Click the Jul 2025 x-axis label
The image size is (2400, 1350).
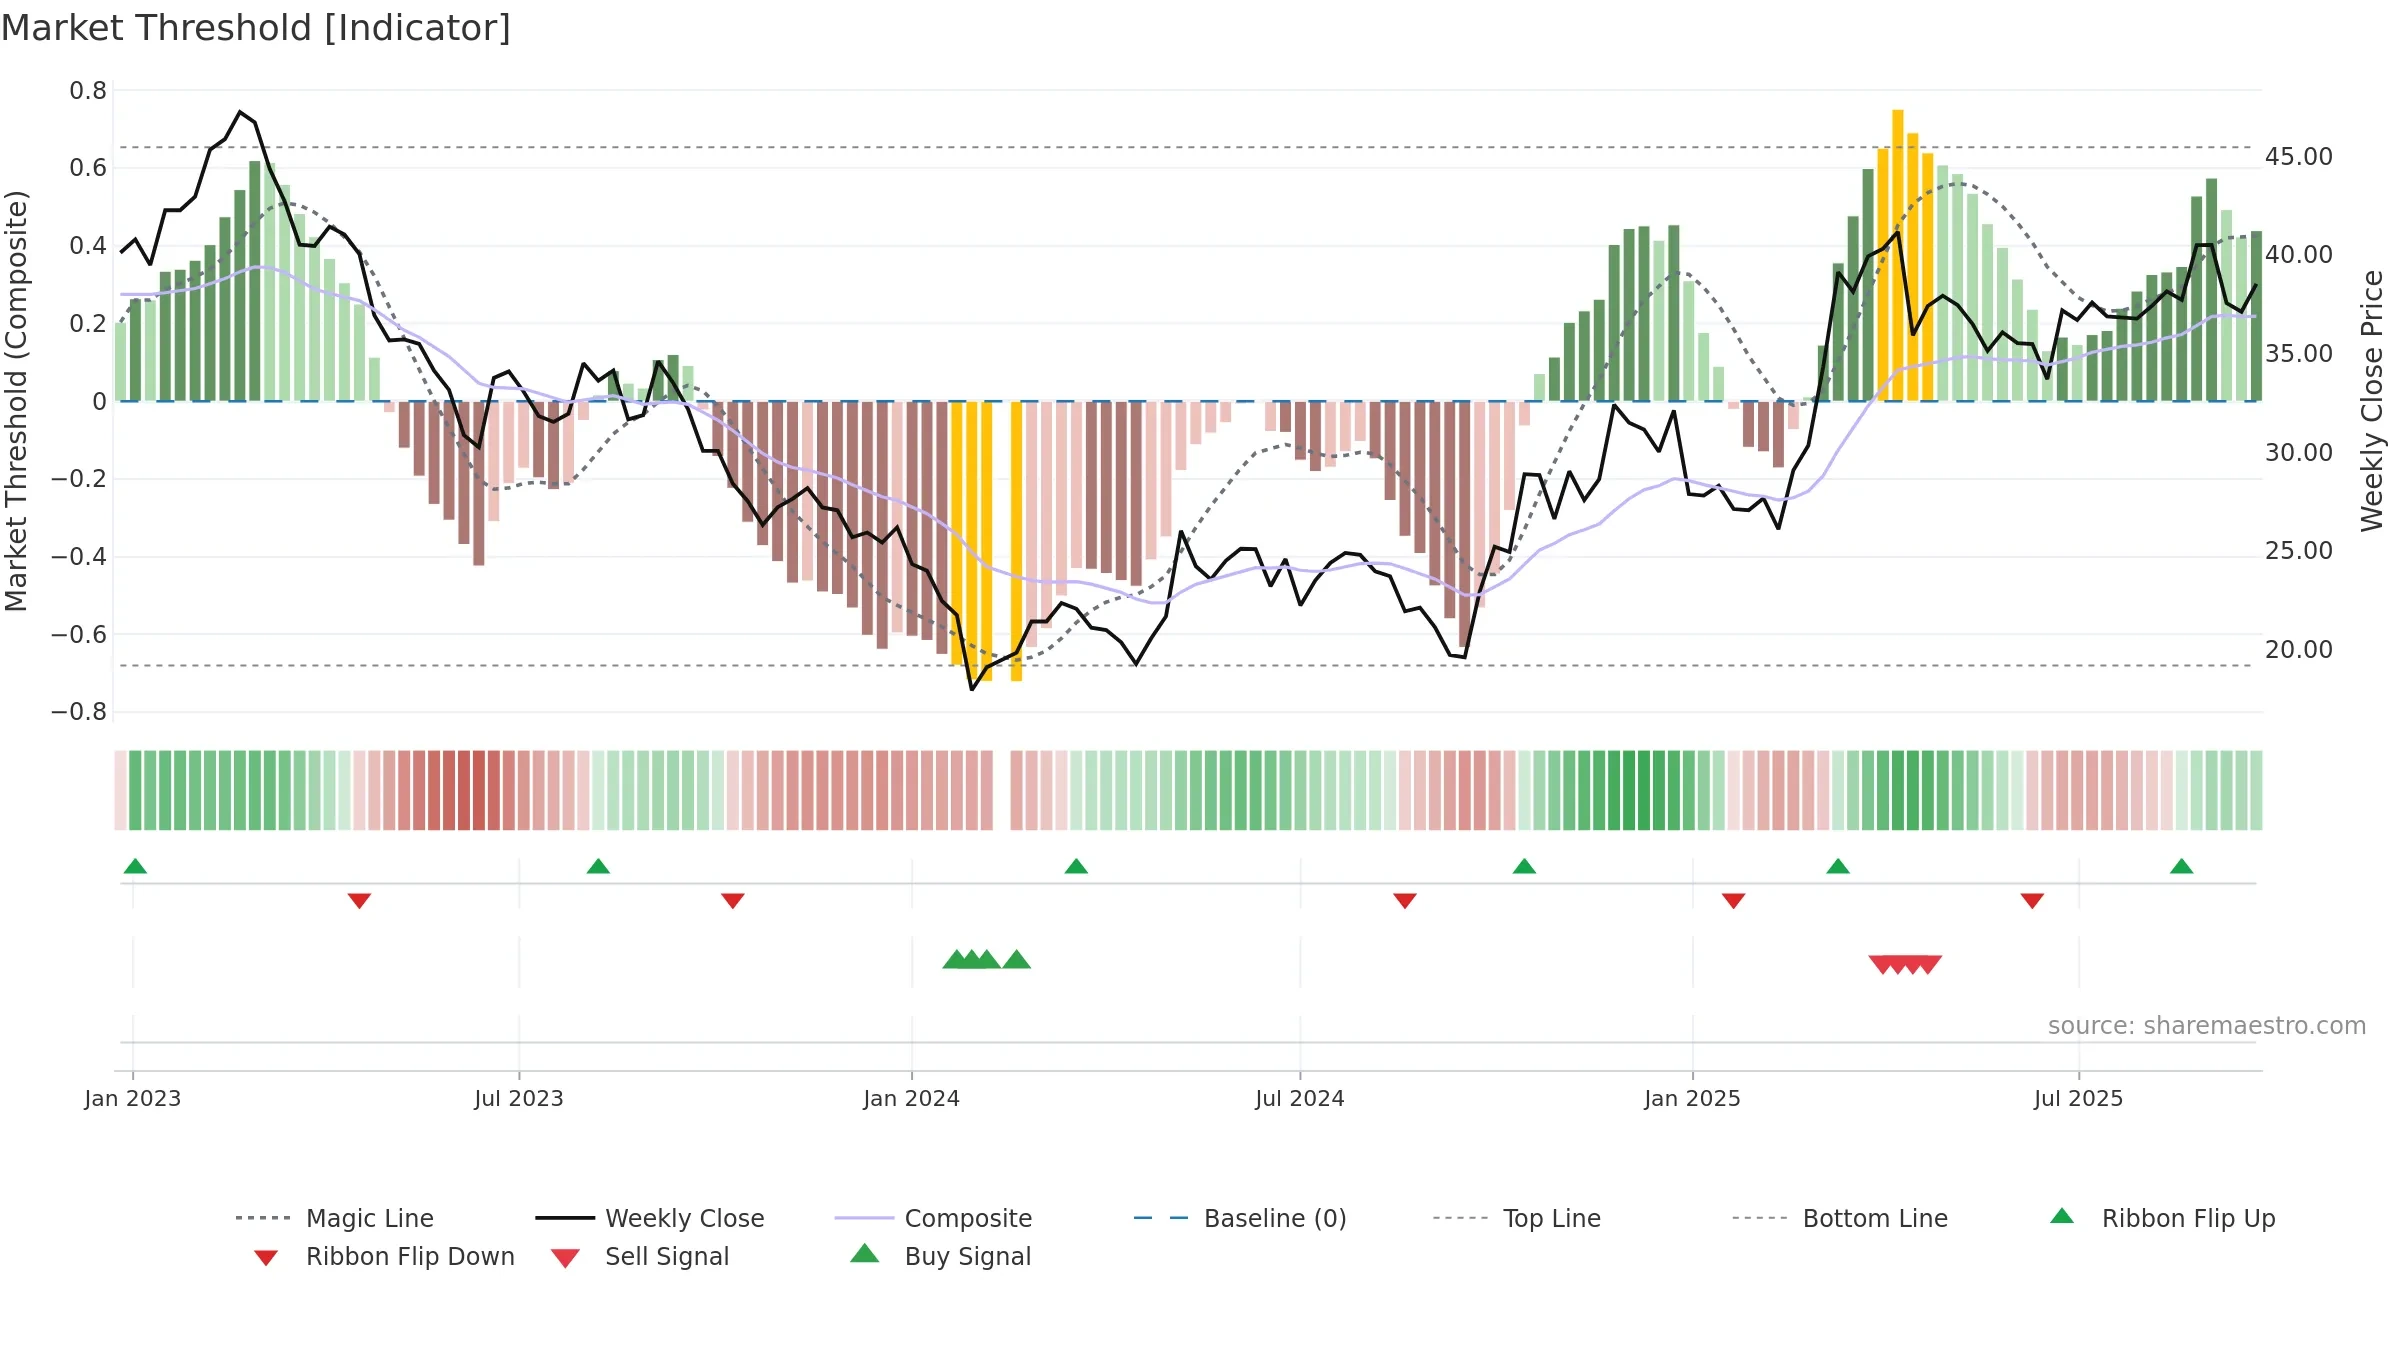pyautogui.click(x=2079, y=1098)
